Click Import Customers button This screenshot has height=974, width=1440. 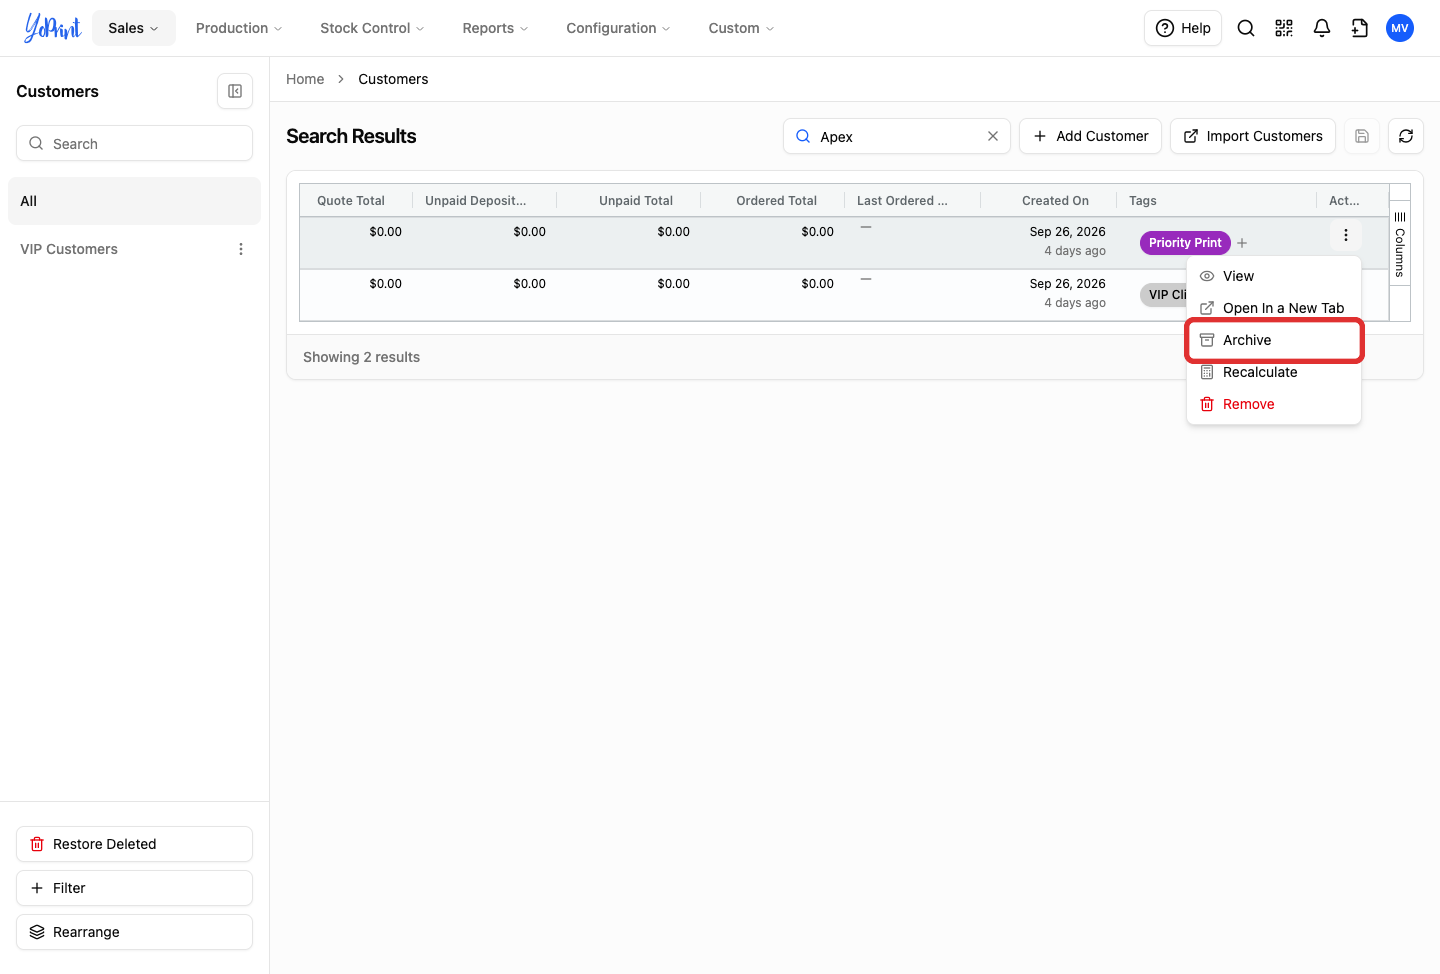click(1253, 136)
